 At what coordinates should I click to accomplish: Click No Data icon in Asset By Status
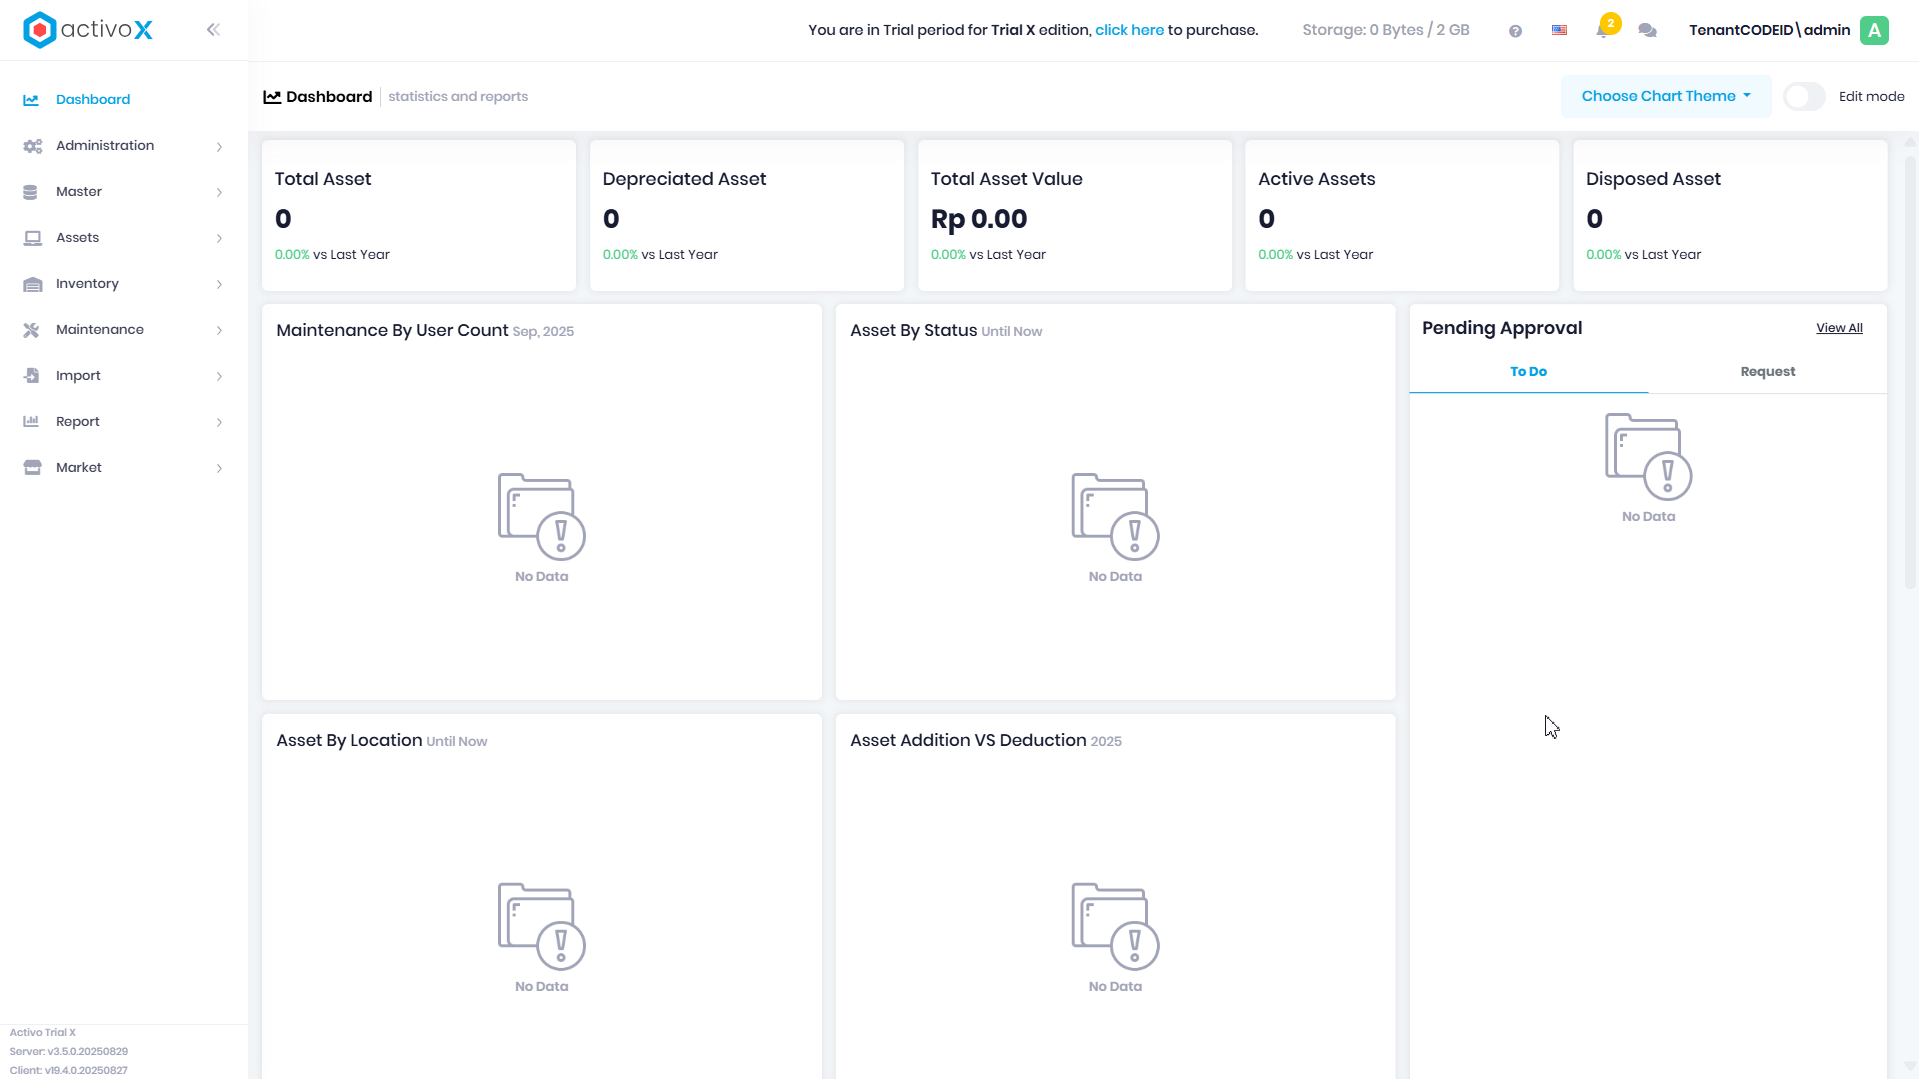(x=1115, y=516)
